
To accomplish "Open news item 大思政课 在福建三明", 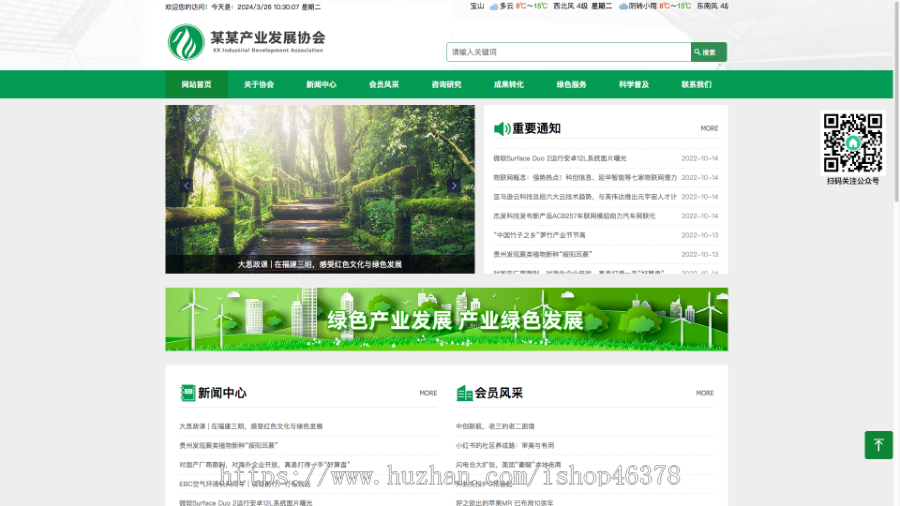I will coord(251,426).
